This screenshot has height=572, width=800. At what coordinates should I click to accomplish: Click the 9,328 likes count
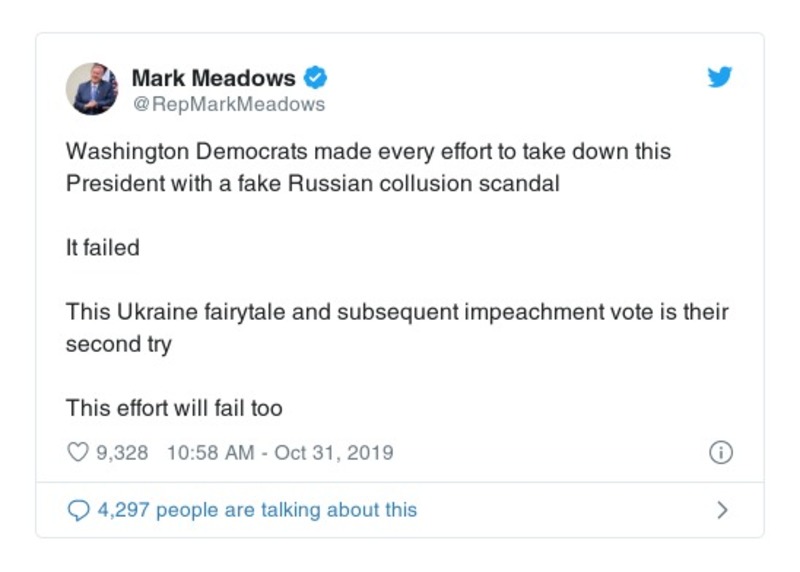tap(122, 452)
